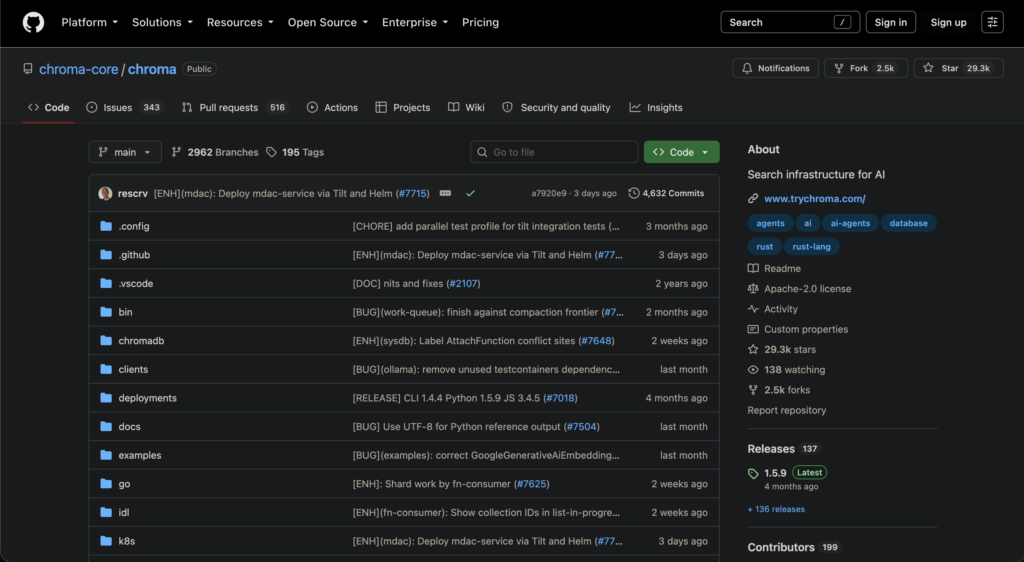View the 2.5k forks link
The height and width of the screenshot is (562, 1024).
779,390
